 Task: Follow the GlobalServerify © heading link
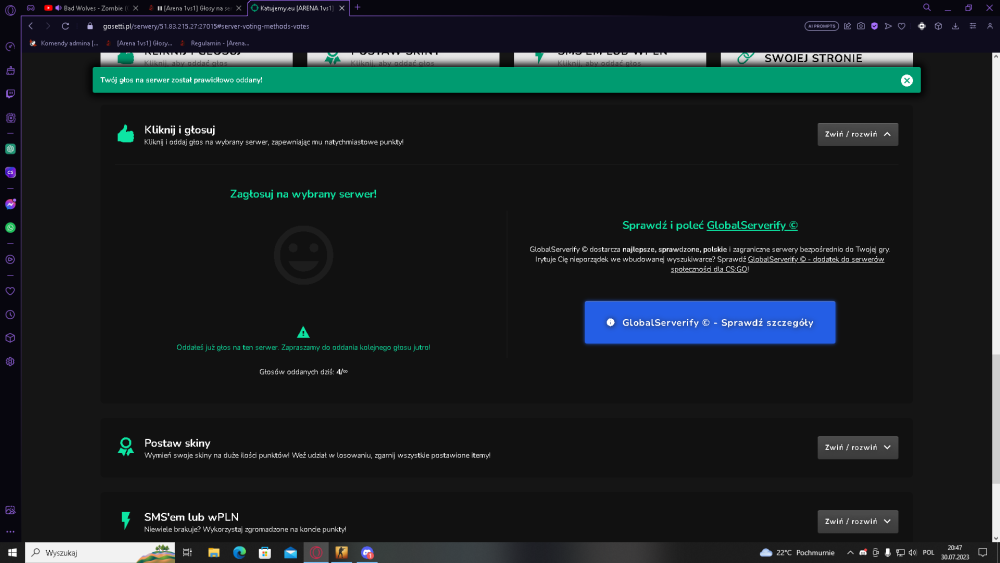coord(752,225)
